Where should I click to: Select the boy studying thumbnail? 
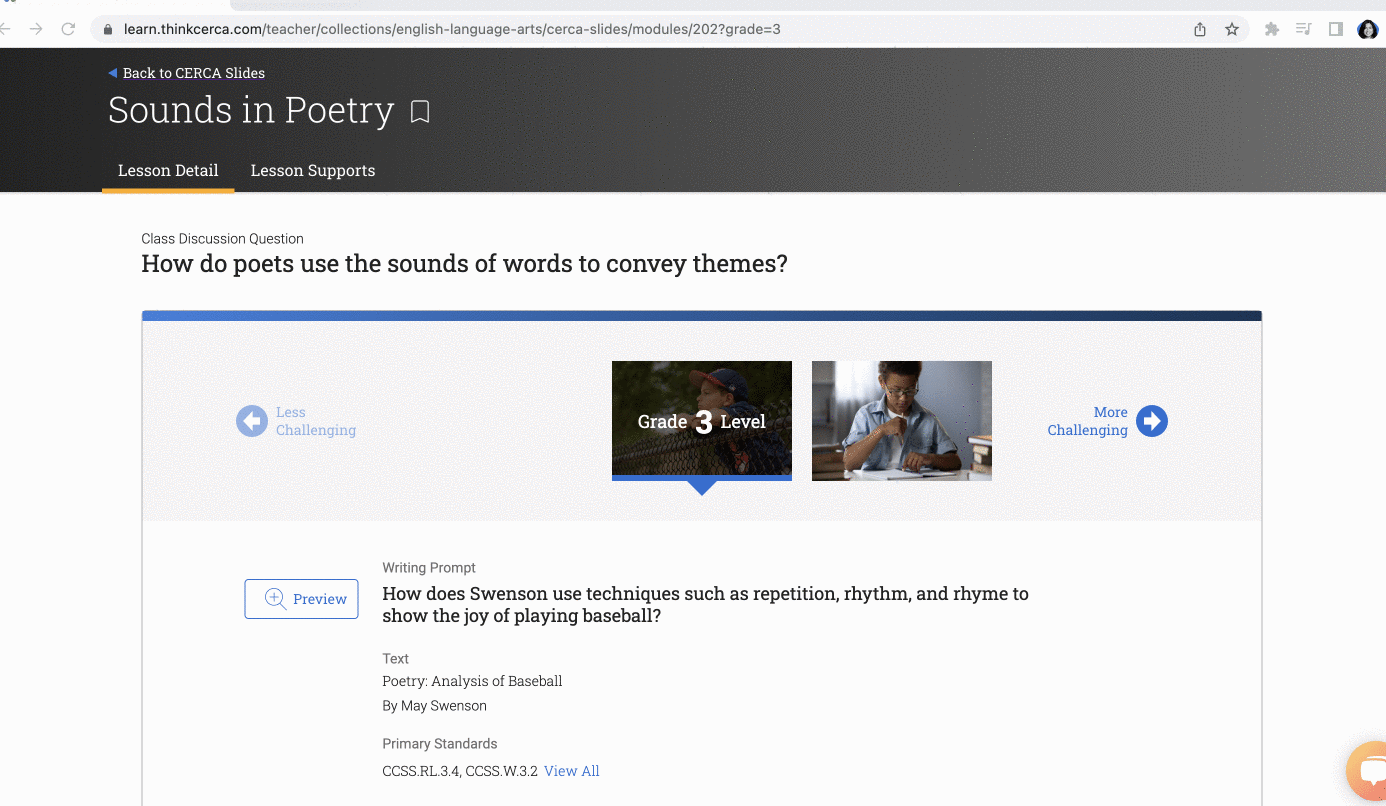(902, 420)
